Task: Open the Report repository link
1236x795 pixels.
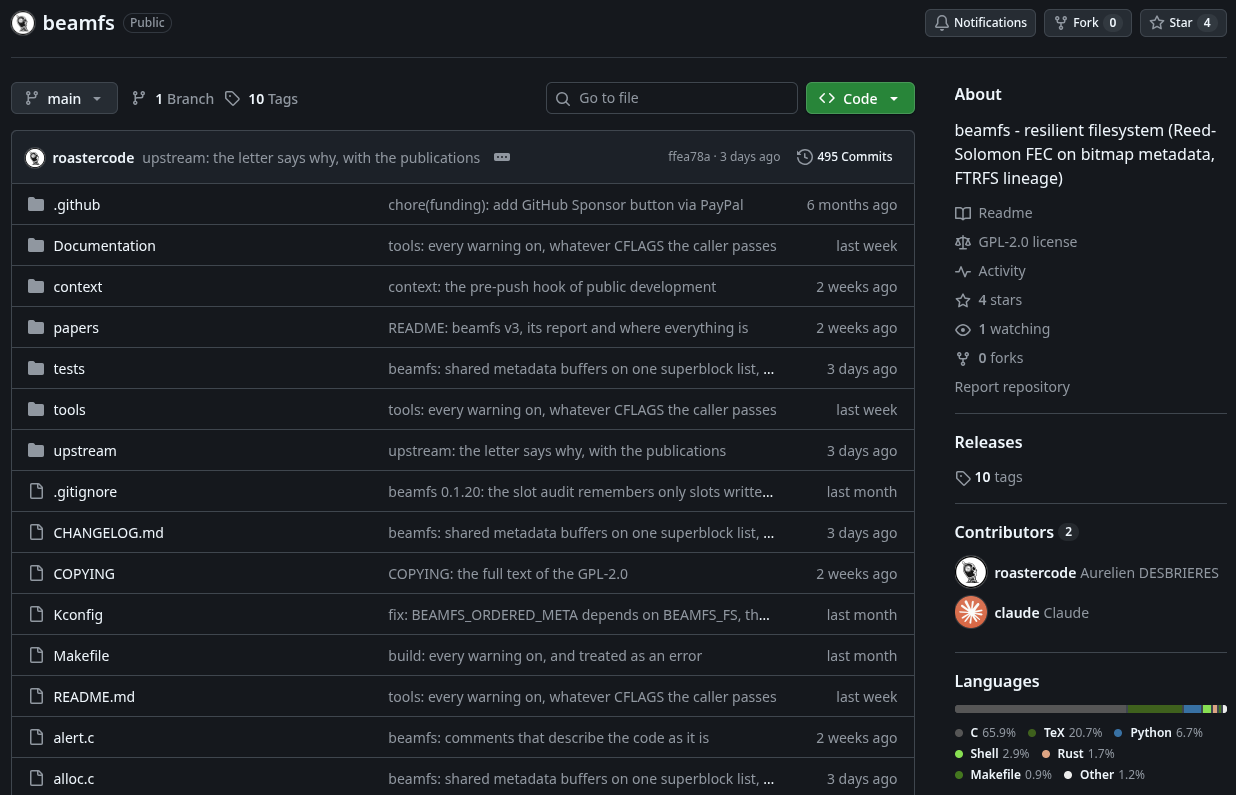Action: coord(1012,387)
